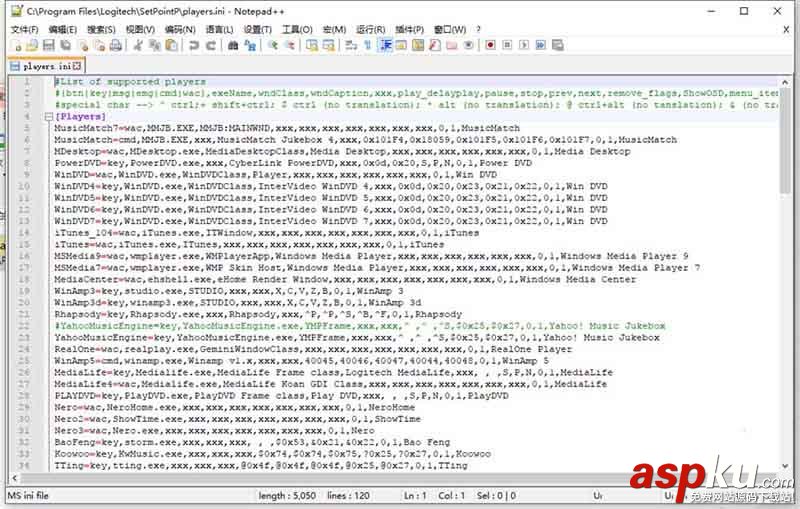Click the Copy toolbar icon
Image resolution: width=800 pixels, height=509 pixels.
pyautogui.click(x=155, y=45)
